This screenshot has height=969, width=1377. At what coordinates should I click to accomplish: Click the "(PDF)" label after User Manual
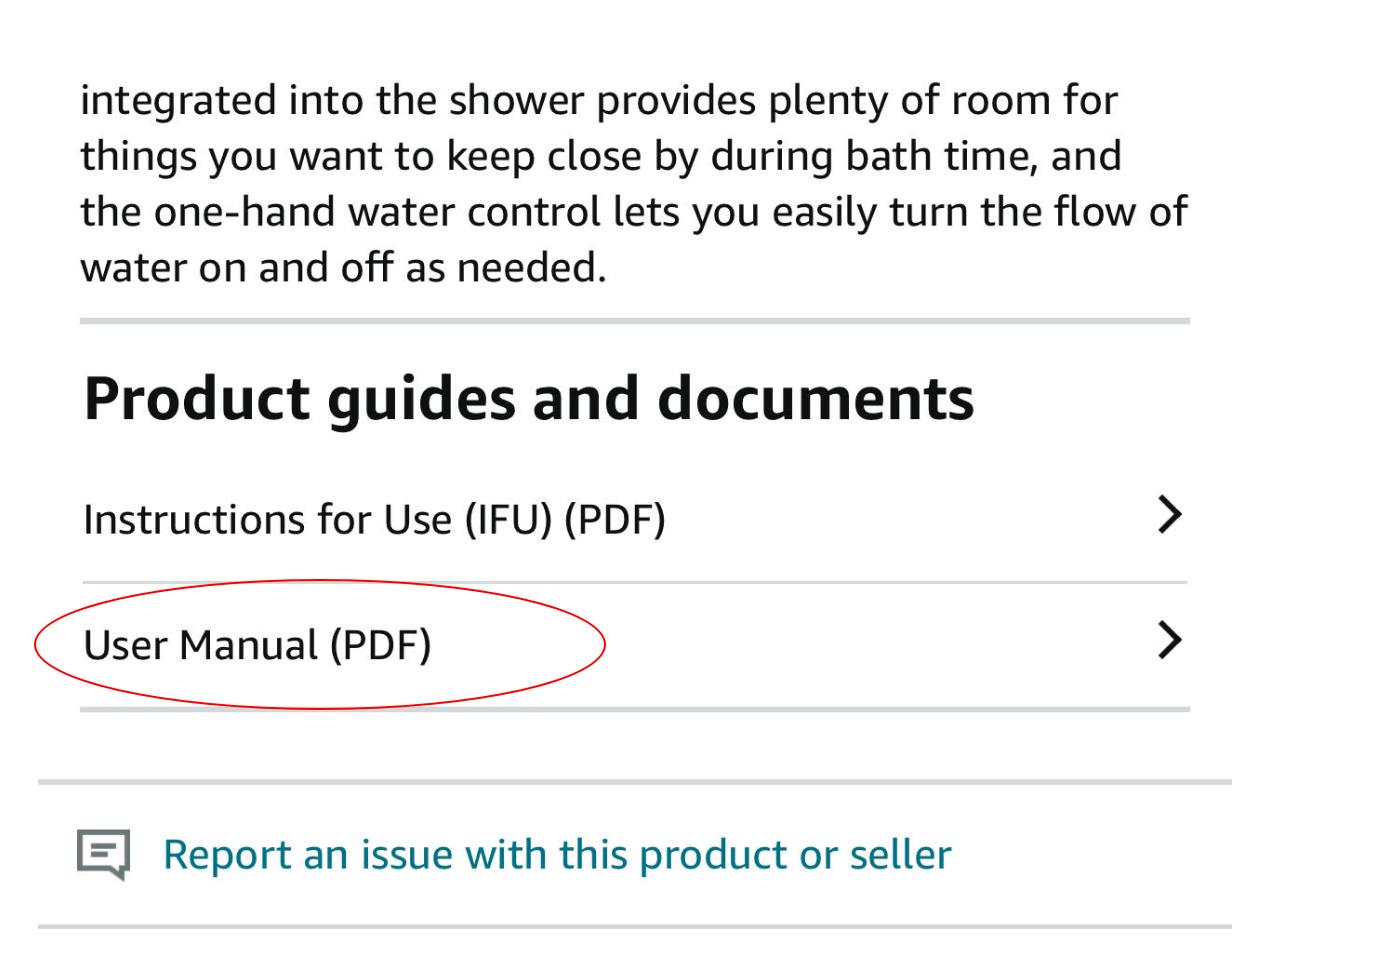[381, 645]
